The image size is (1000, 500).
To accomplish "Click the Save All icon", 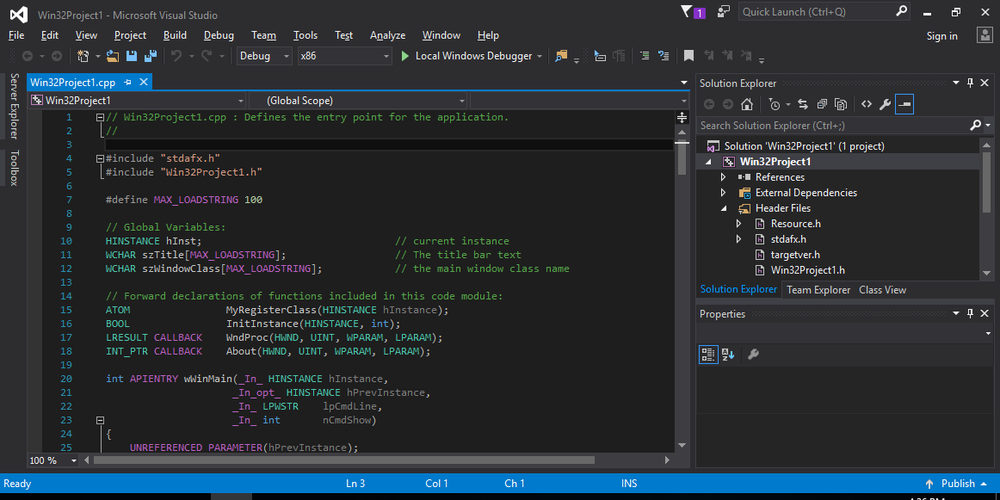I will coord(151,56).
